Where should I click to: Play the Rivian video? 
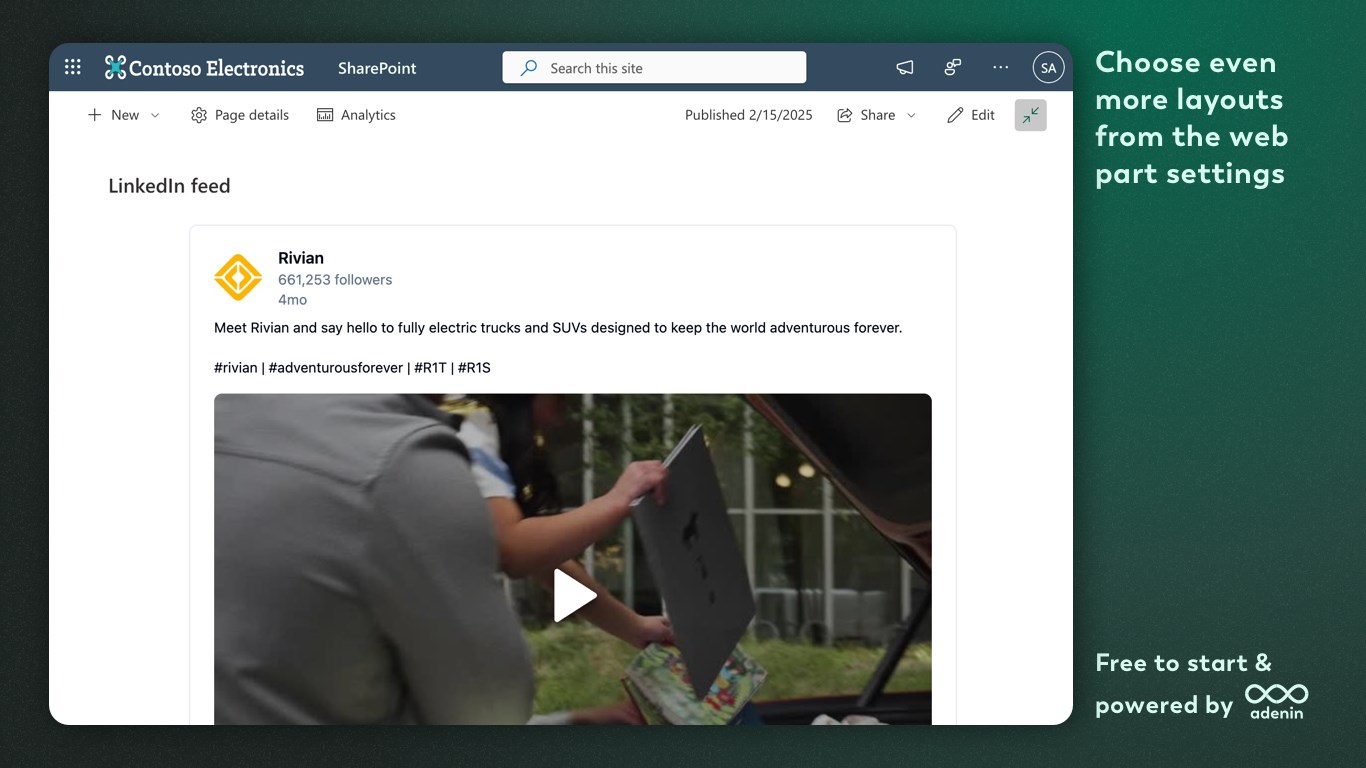574,596
